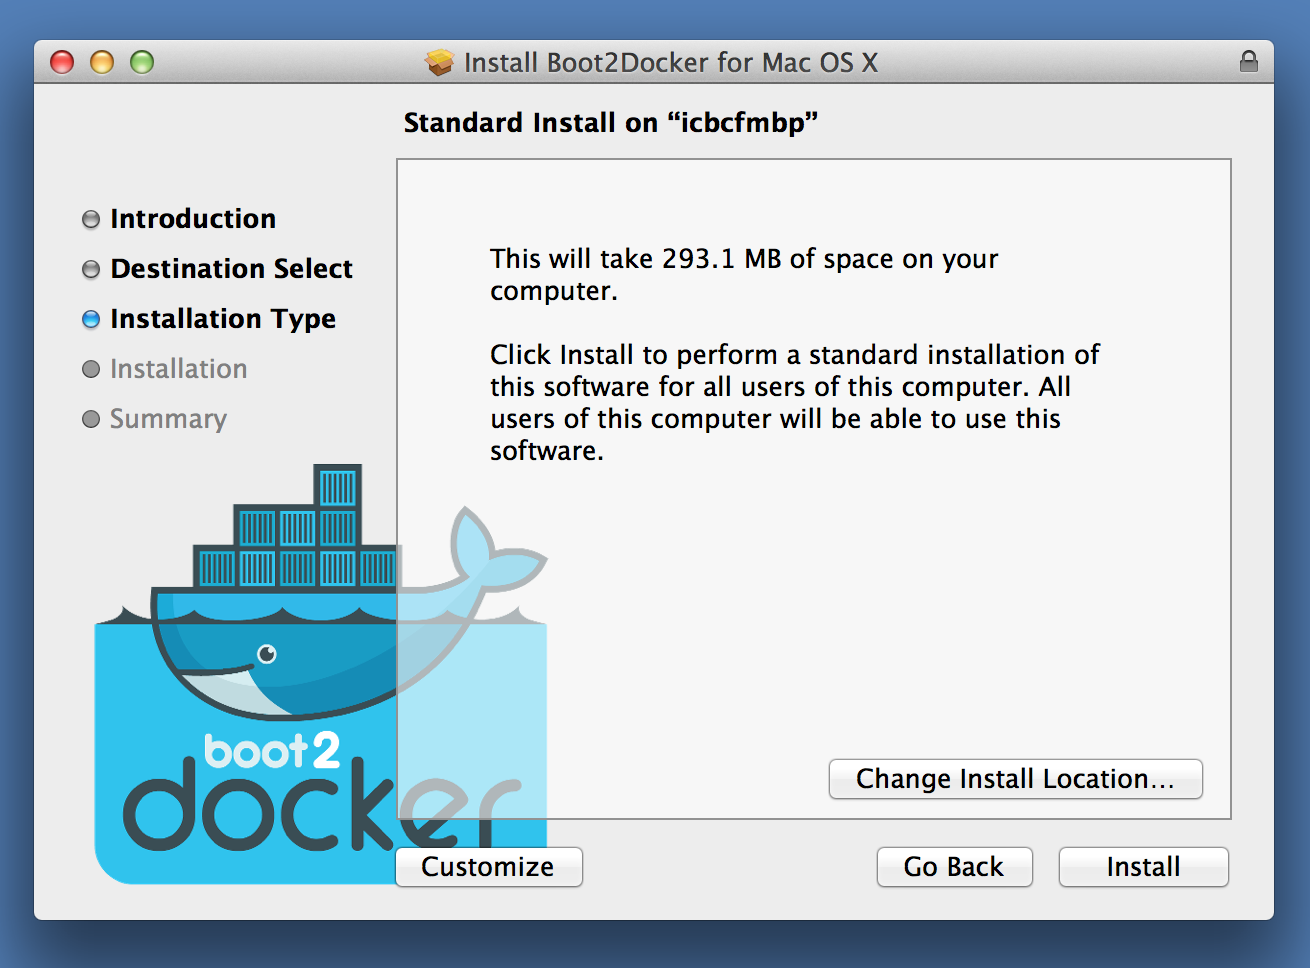Close the installer with the red button
This screenshot has width=1310, height=968.
point(62,62)
